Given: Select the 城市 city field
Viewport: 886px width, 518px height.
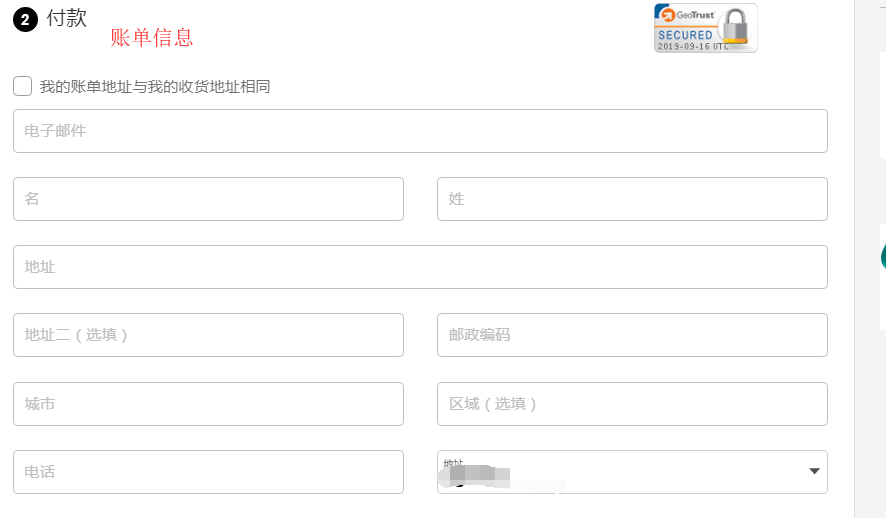Looking at the screenshot, I should tap(208, 404).
